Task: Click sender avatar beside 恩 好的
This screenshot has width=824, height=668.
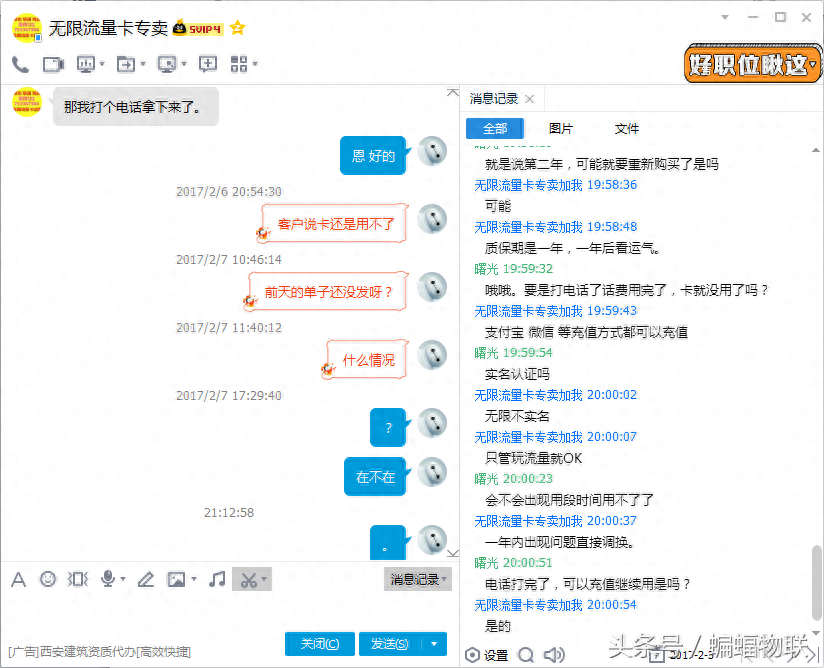Action: pyautogui.click(x=432, y=151)
